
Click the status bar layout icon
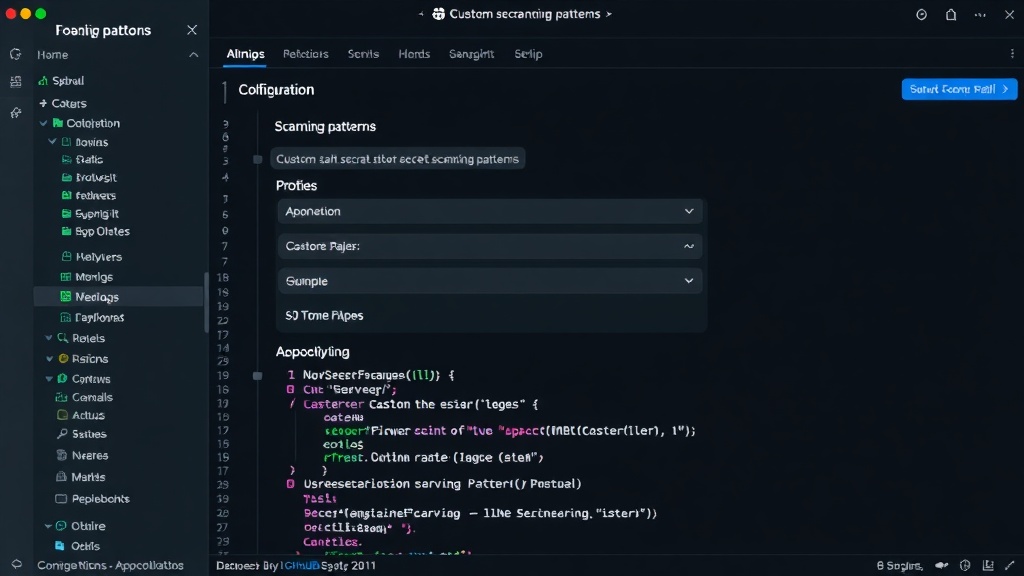click(x=988, y=566)
